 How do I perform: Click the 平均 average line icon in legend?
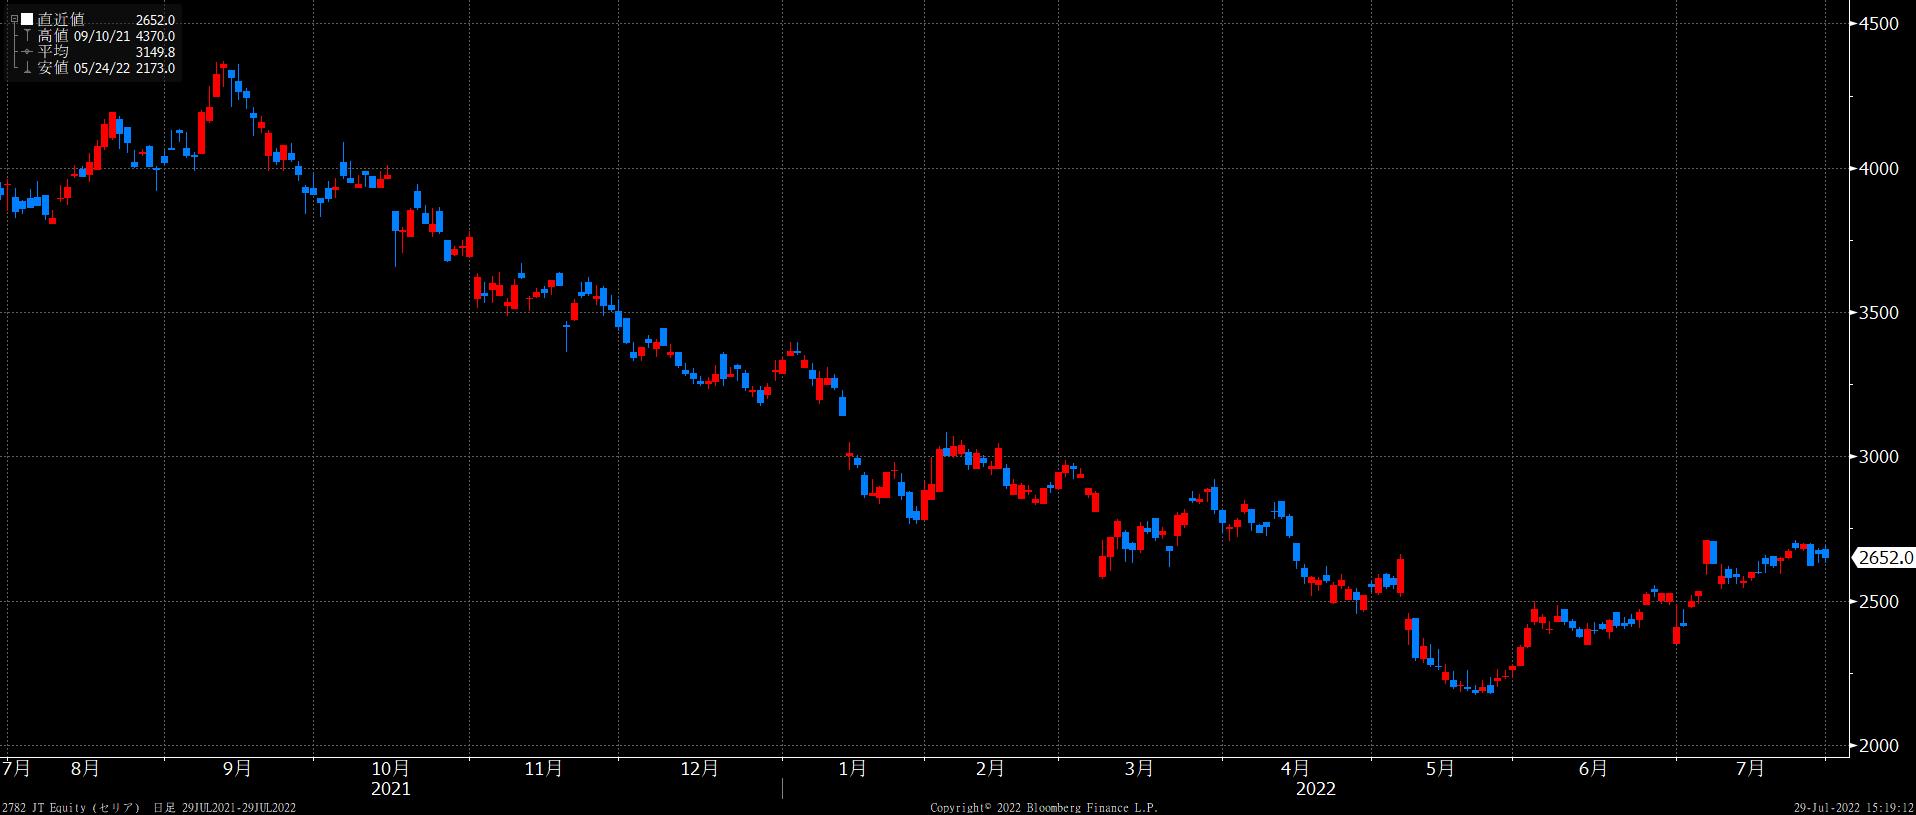coord(27,52)
